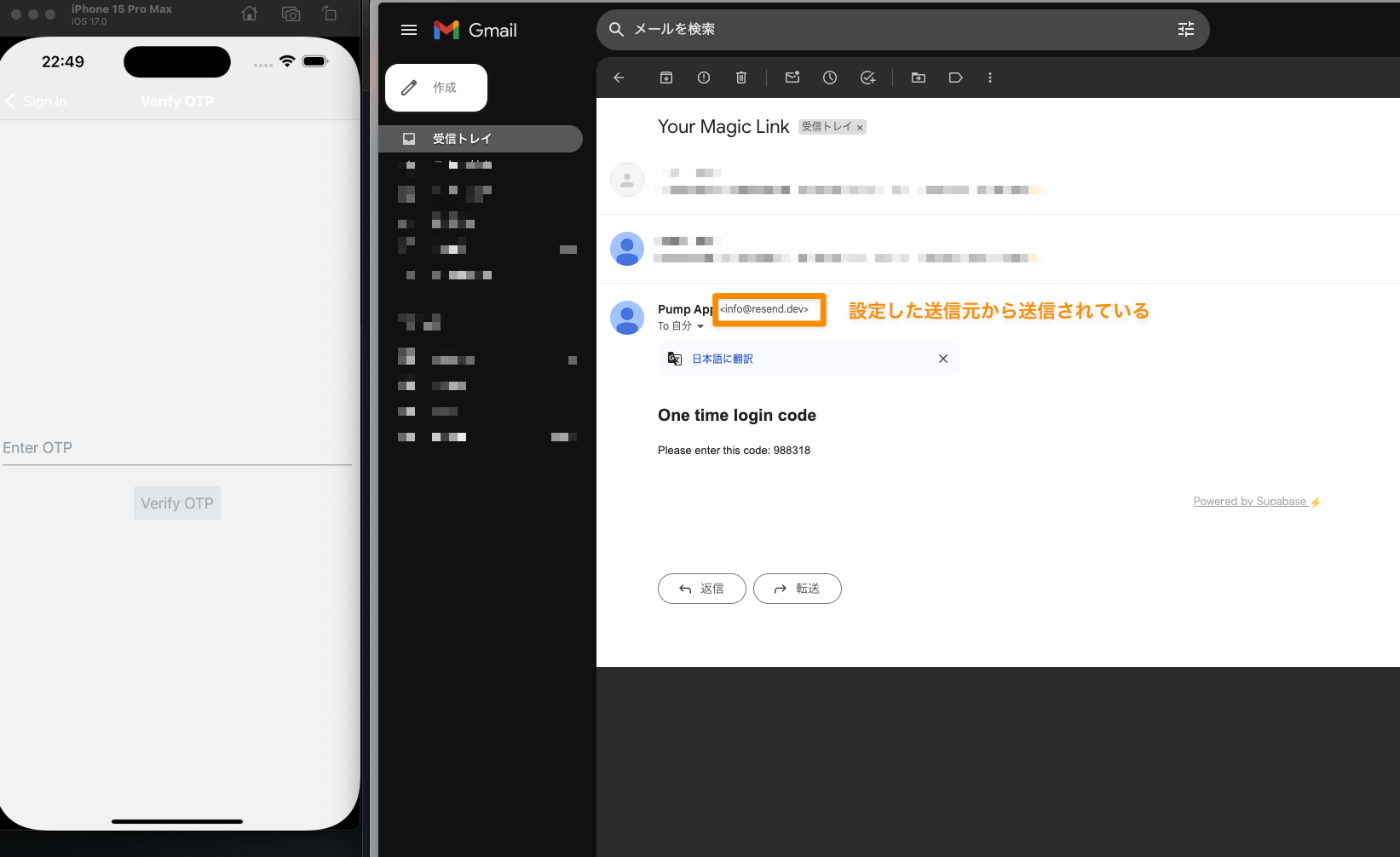1400x857 pixels.
Task: Archive this email conversation
Action: [x=666, y=77]
